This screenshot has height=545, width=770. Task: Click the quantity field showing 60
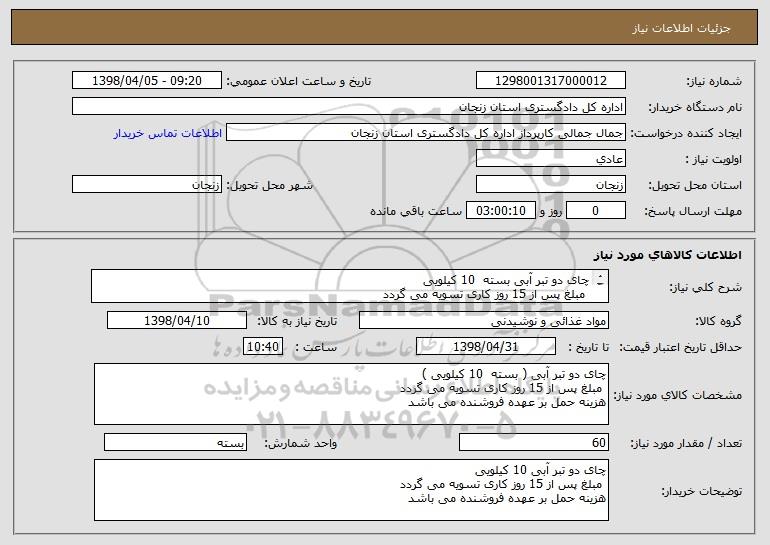[534, 442]
